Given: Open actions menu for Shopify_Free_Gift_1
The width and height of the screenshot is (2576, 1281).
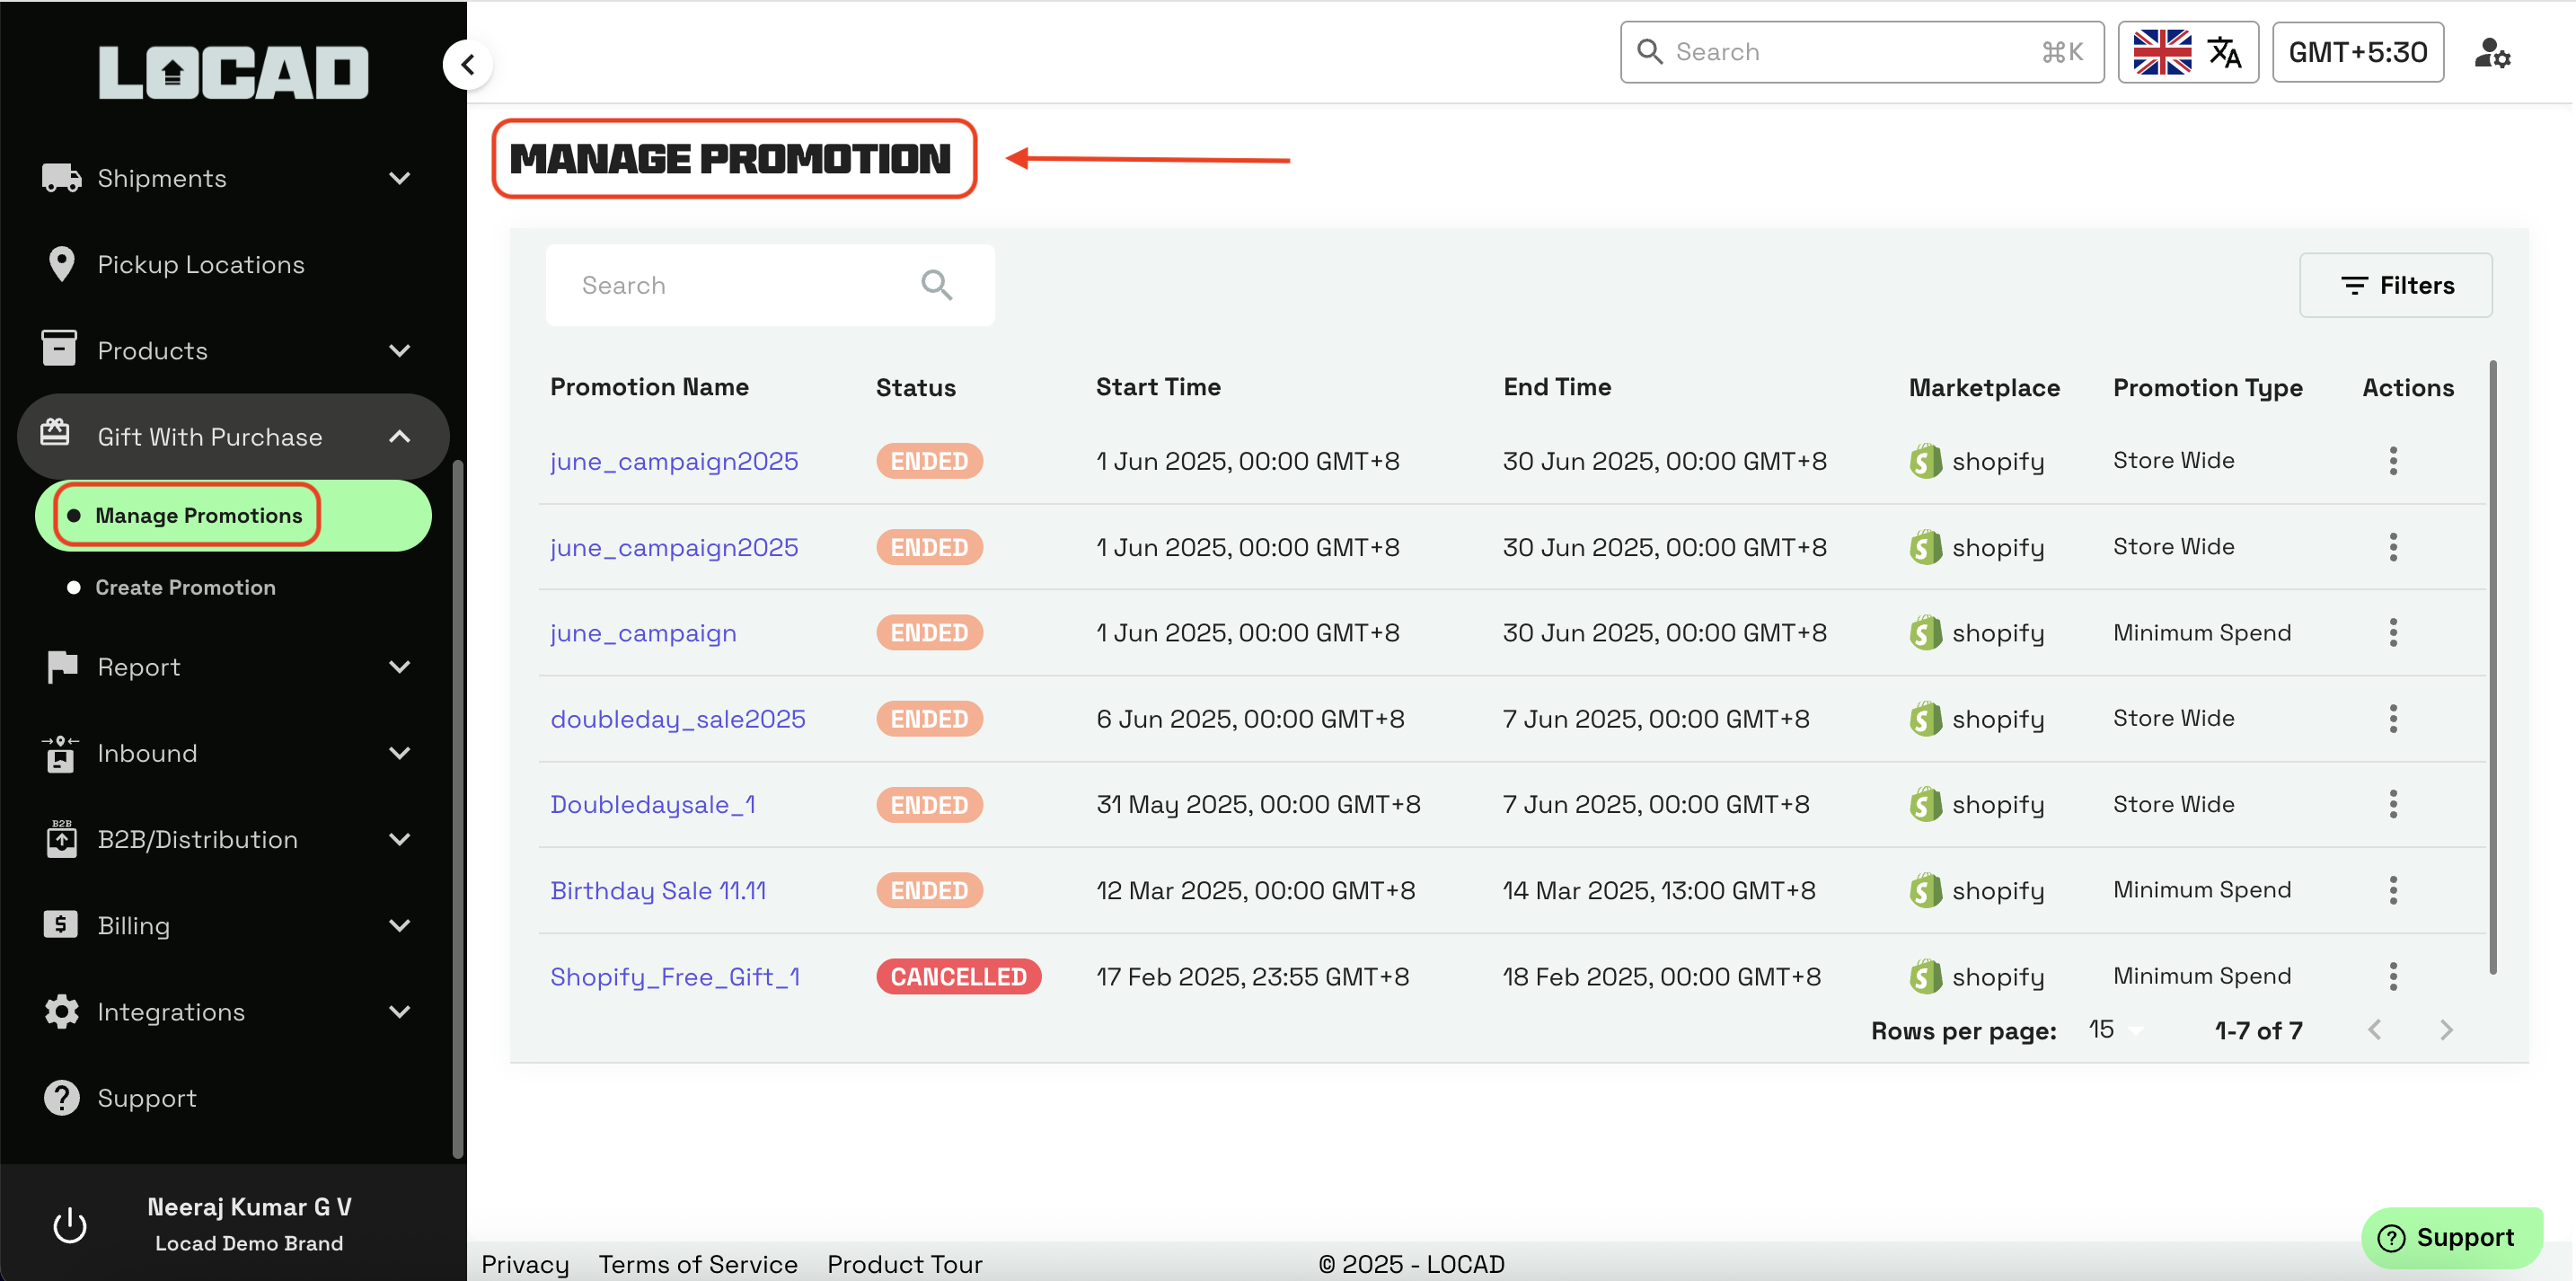Looking at the screenshot, I should click(x=2392, y=976).
